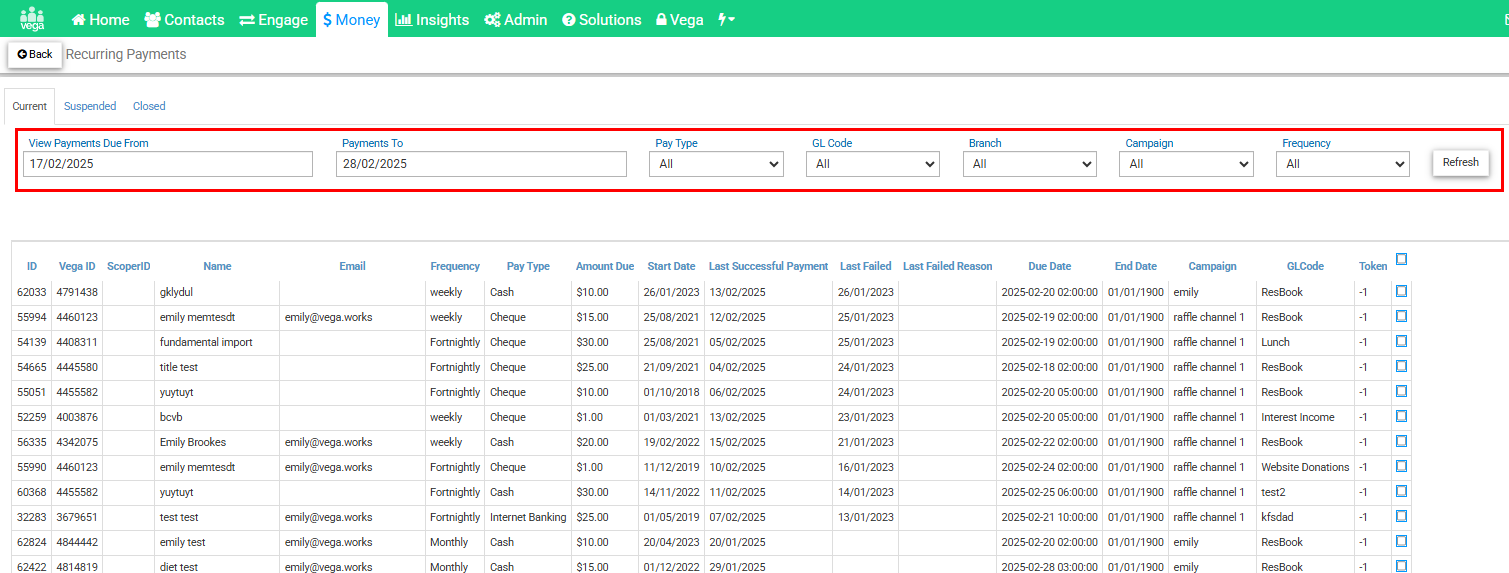Open the Frequency dropdown

click(x=1343, y=164)
